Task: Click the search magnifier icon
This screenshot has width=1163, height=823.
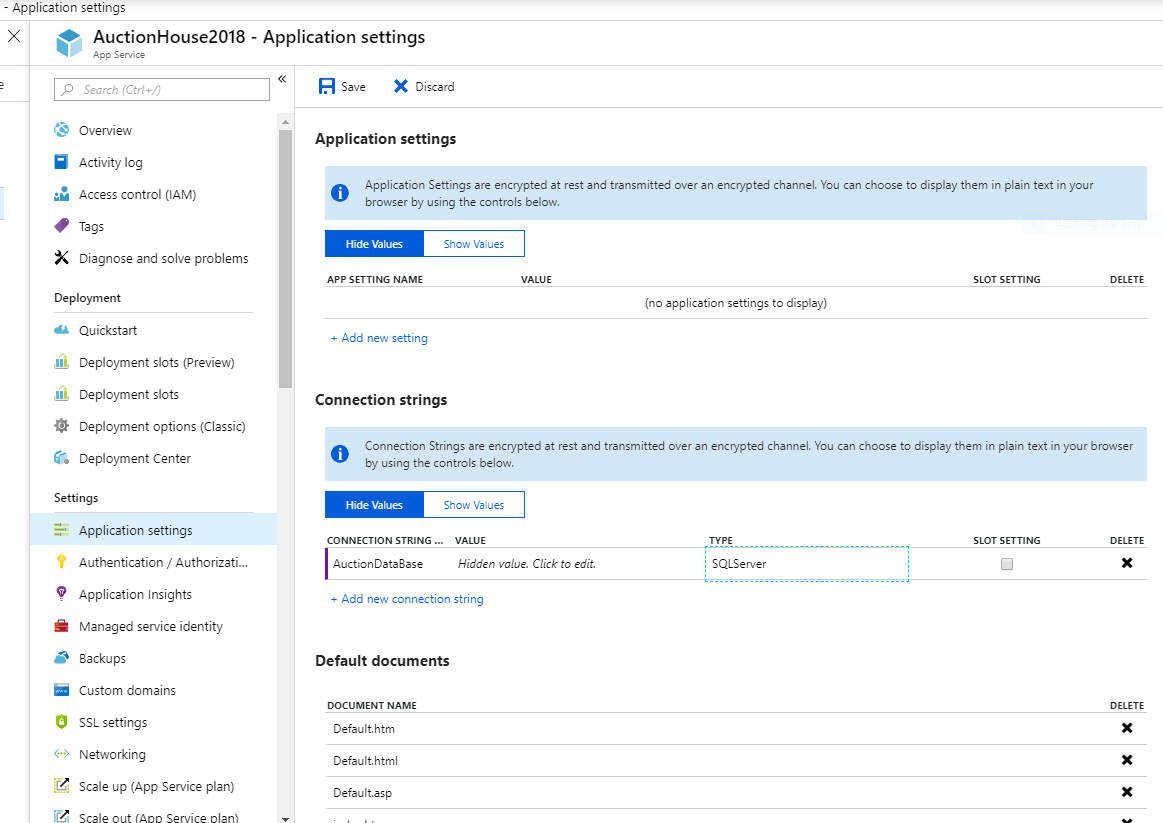Action: [67, 90]
